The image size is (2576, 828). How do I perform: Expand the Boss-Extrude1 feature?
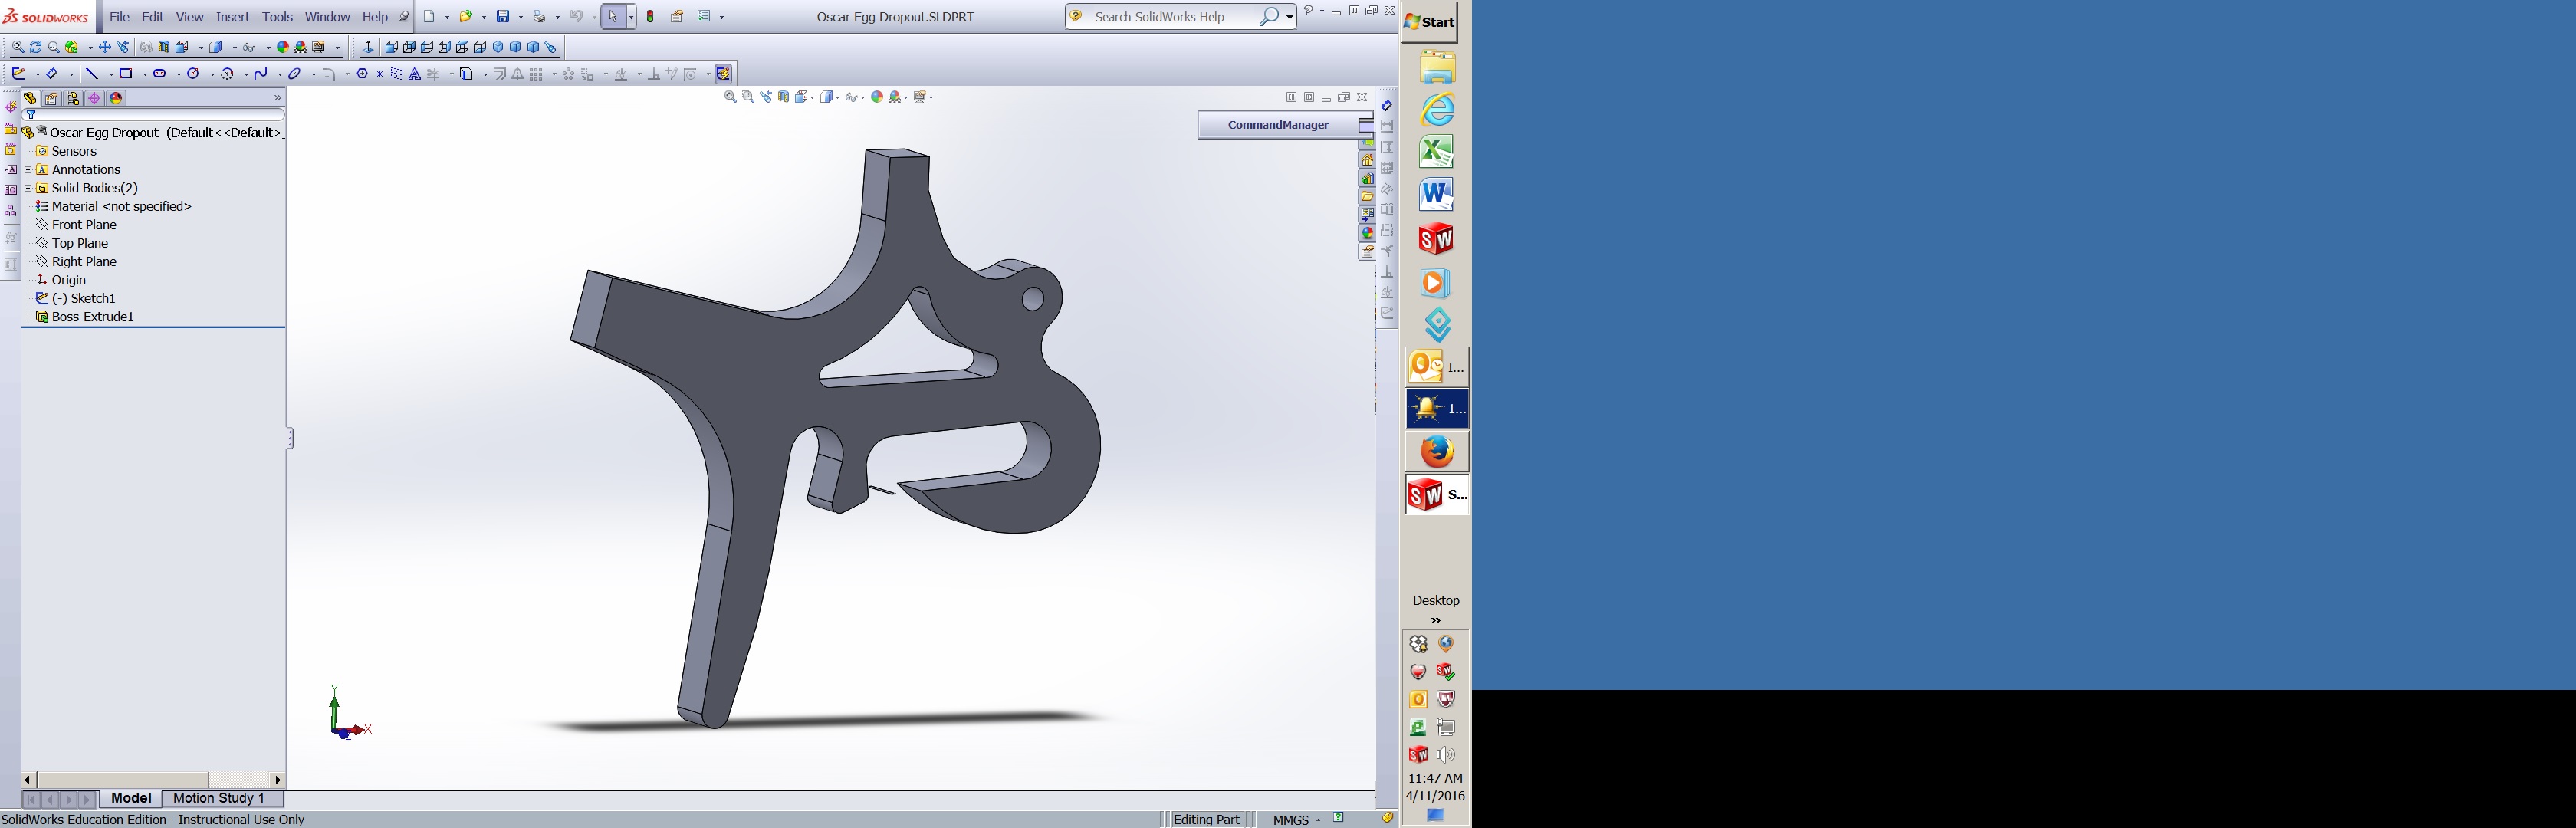click(28, 317)
